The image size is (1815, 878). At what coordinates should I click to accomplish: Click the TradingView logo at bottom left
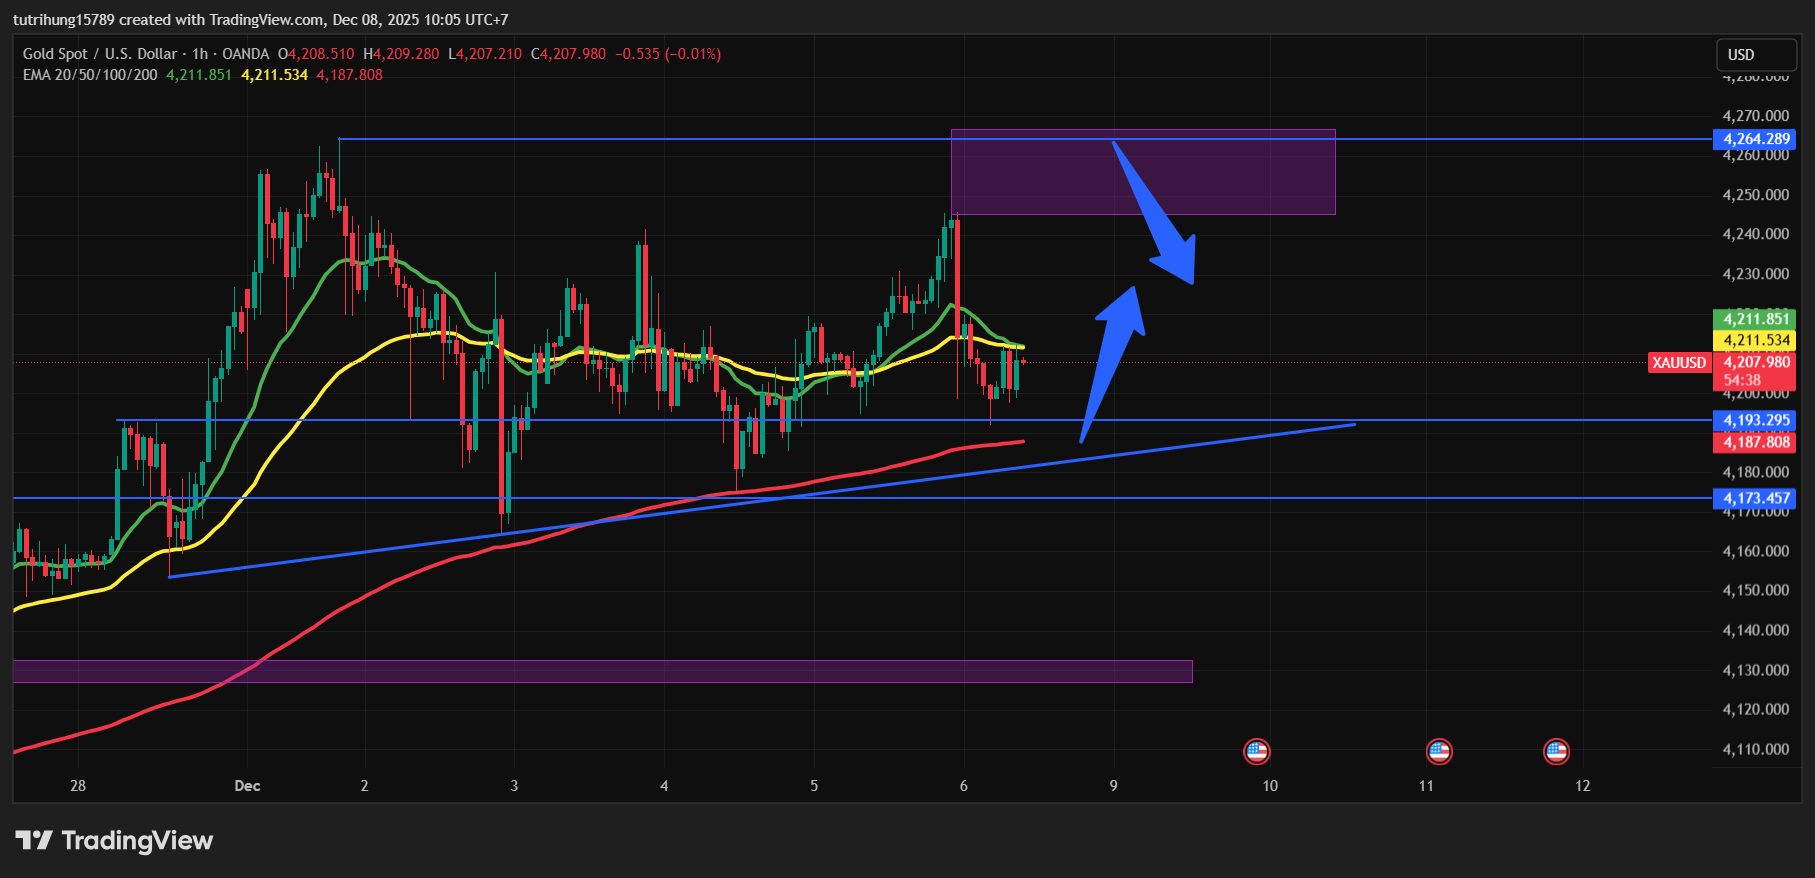114,840
